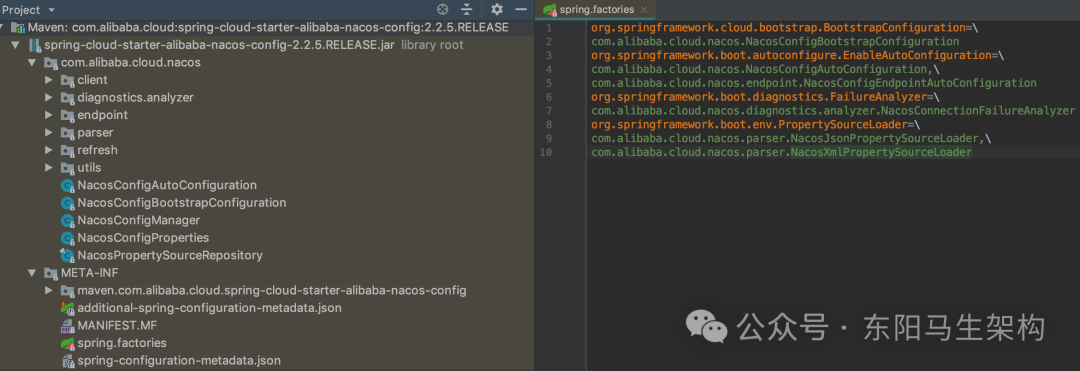Viewport: 1080px width, 371px height.
Task: Collapse the com.alibaba.cloud.nacos package
Action: click(x=31, y=63)
